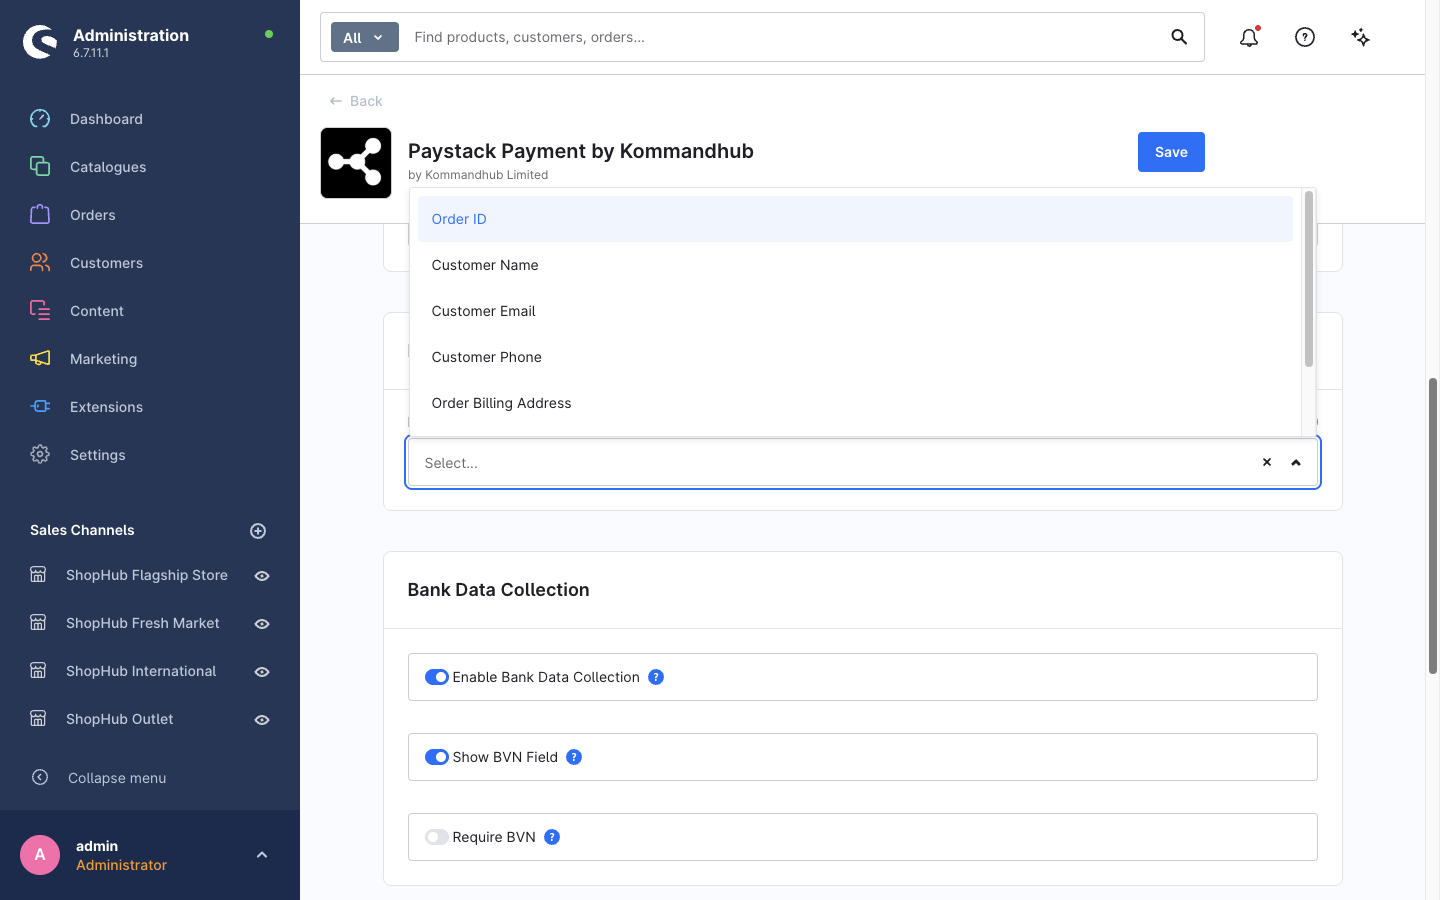Click the ShopHub Fresh Market storefront icon
Image resolution: width=1440 pixels, height=900 pixels.
tap(38, 623)
